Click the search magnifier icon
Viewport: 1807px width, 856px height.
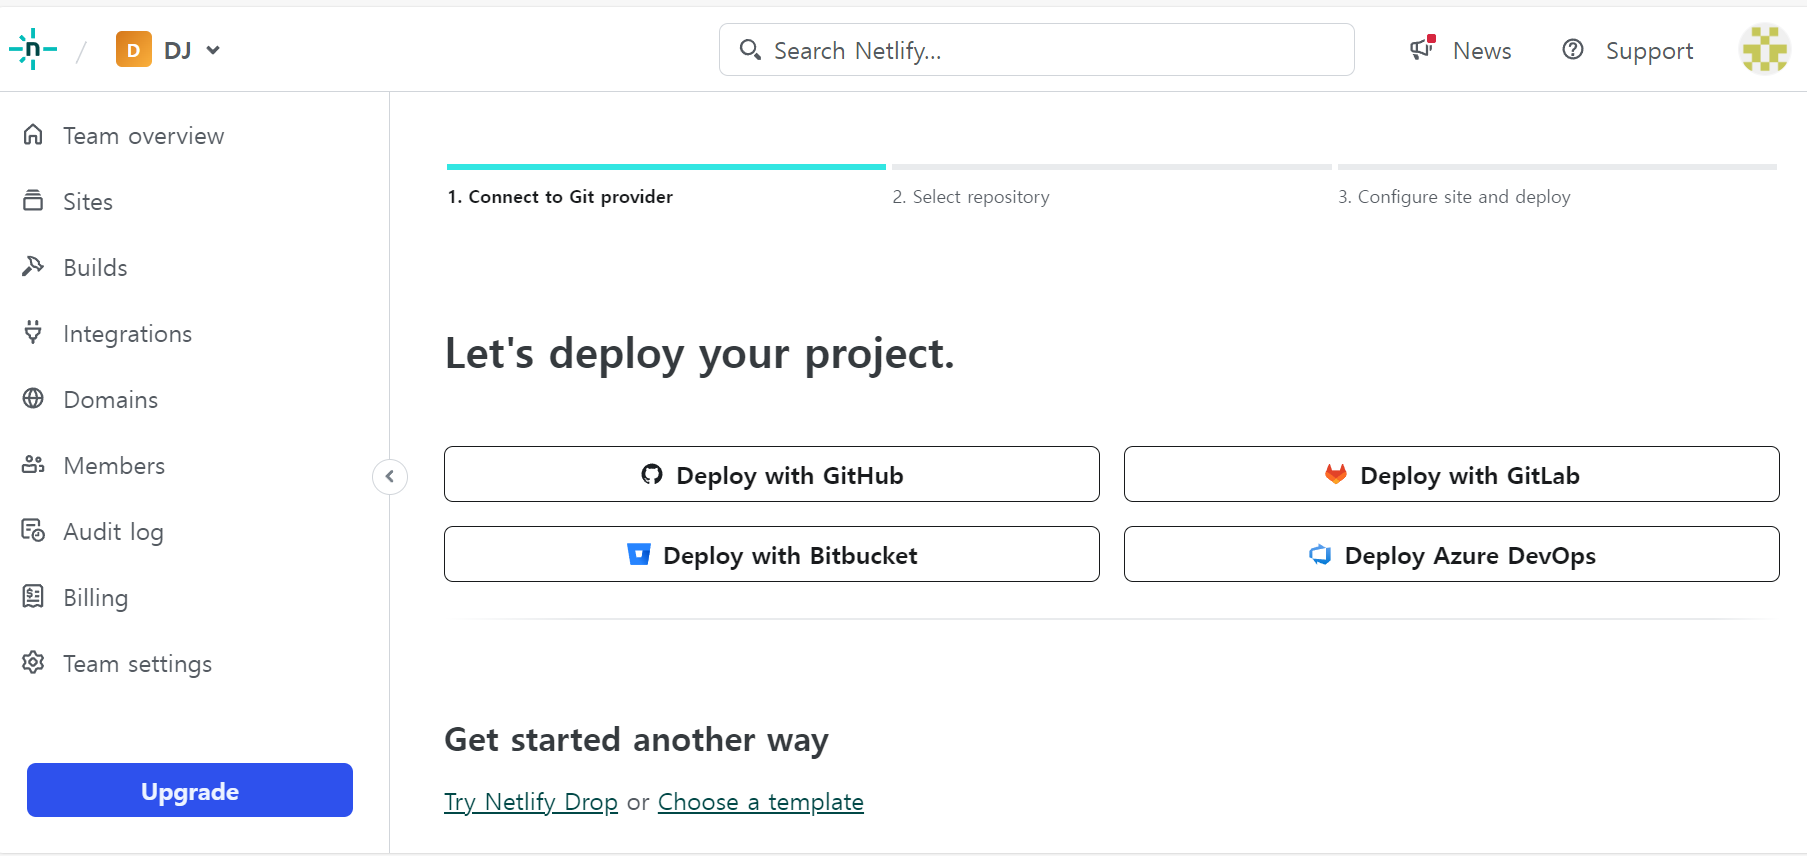[750, 49]
